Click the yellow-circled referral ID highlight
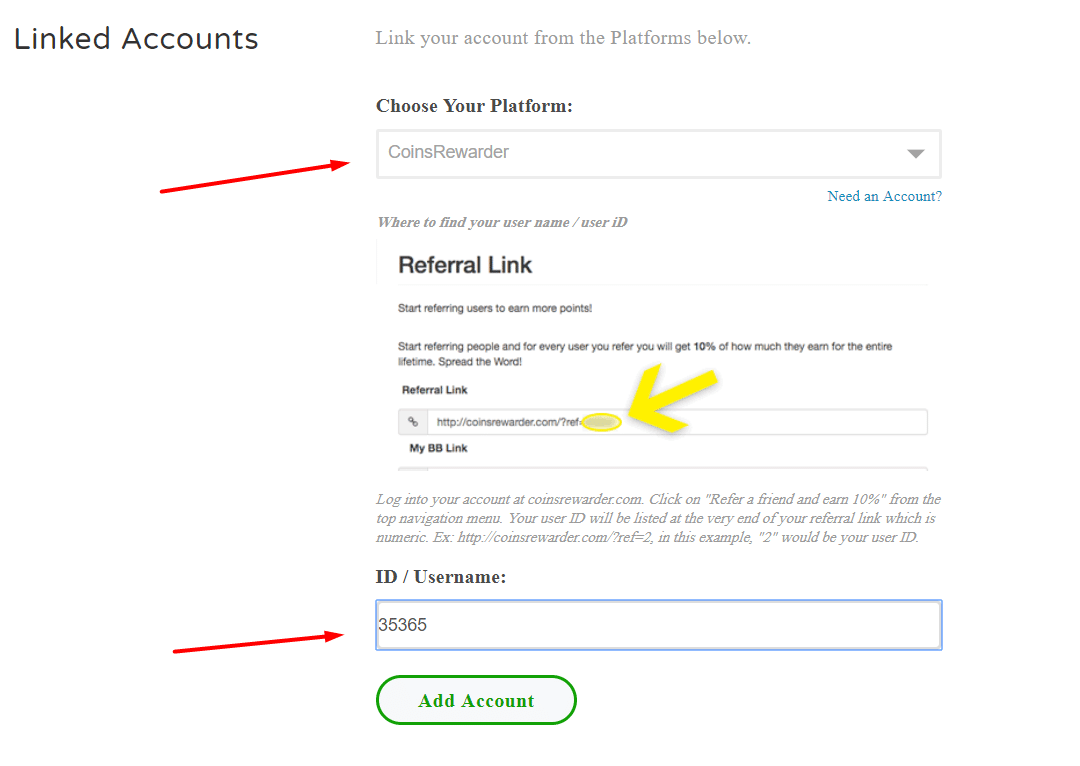Image resolution: width=1080 pixels, height=766 pixels. click(603, 422)
